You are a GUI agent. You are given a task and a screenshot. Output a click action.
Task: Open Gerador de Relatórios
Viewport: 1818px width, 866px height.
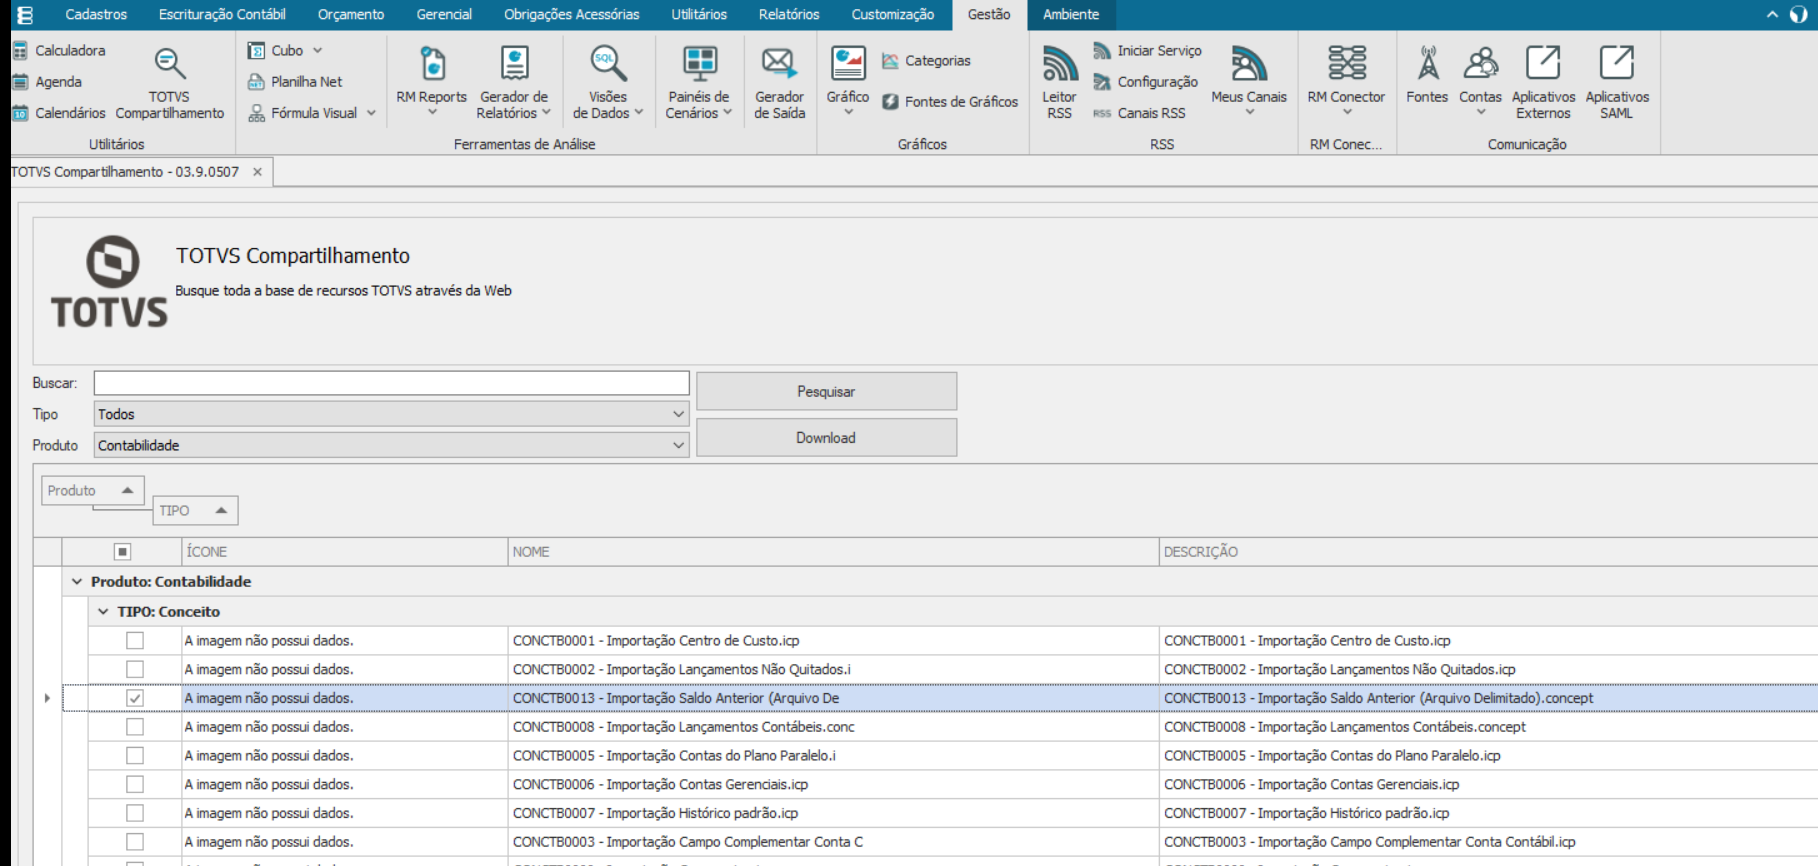click(x=514, y=82)
